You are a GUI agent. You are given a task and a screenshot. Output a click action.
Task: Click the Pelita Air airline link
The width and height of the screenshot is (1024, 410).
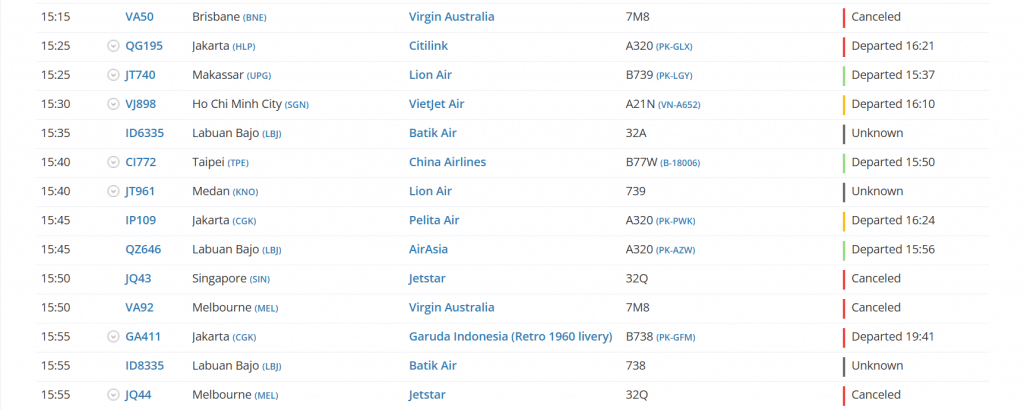tap(434, 220)
